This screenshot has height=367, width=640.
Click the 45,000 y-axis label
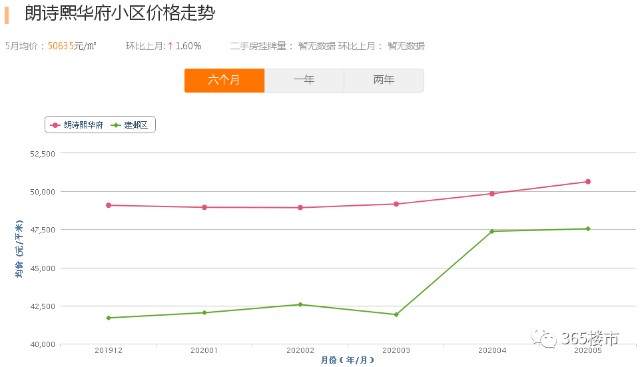(x=42, y=269)
